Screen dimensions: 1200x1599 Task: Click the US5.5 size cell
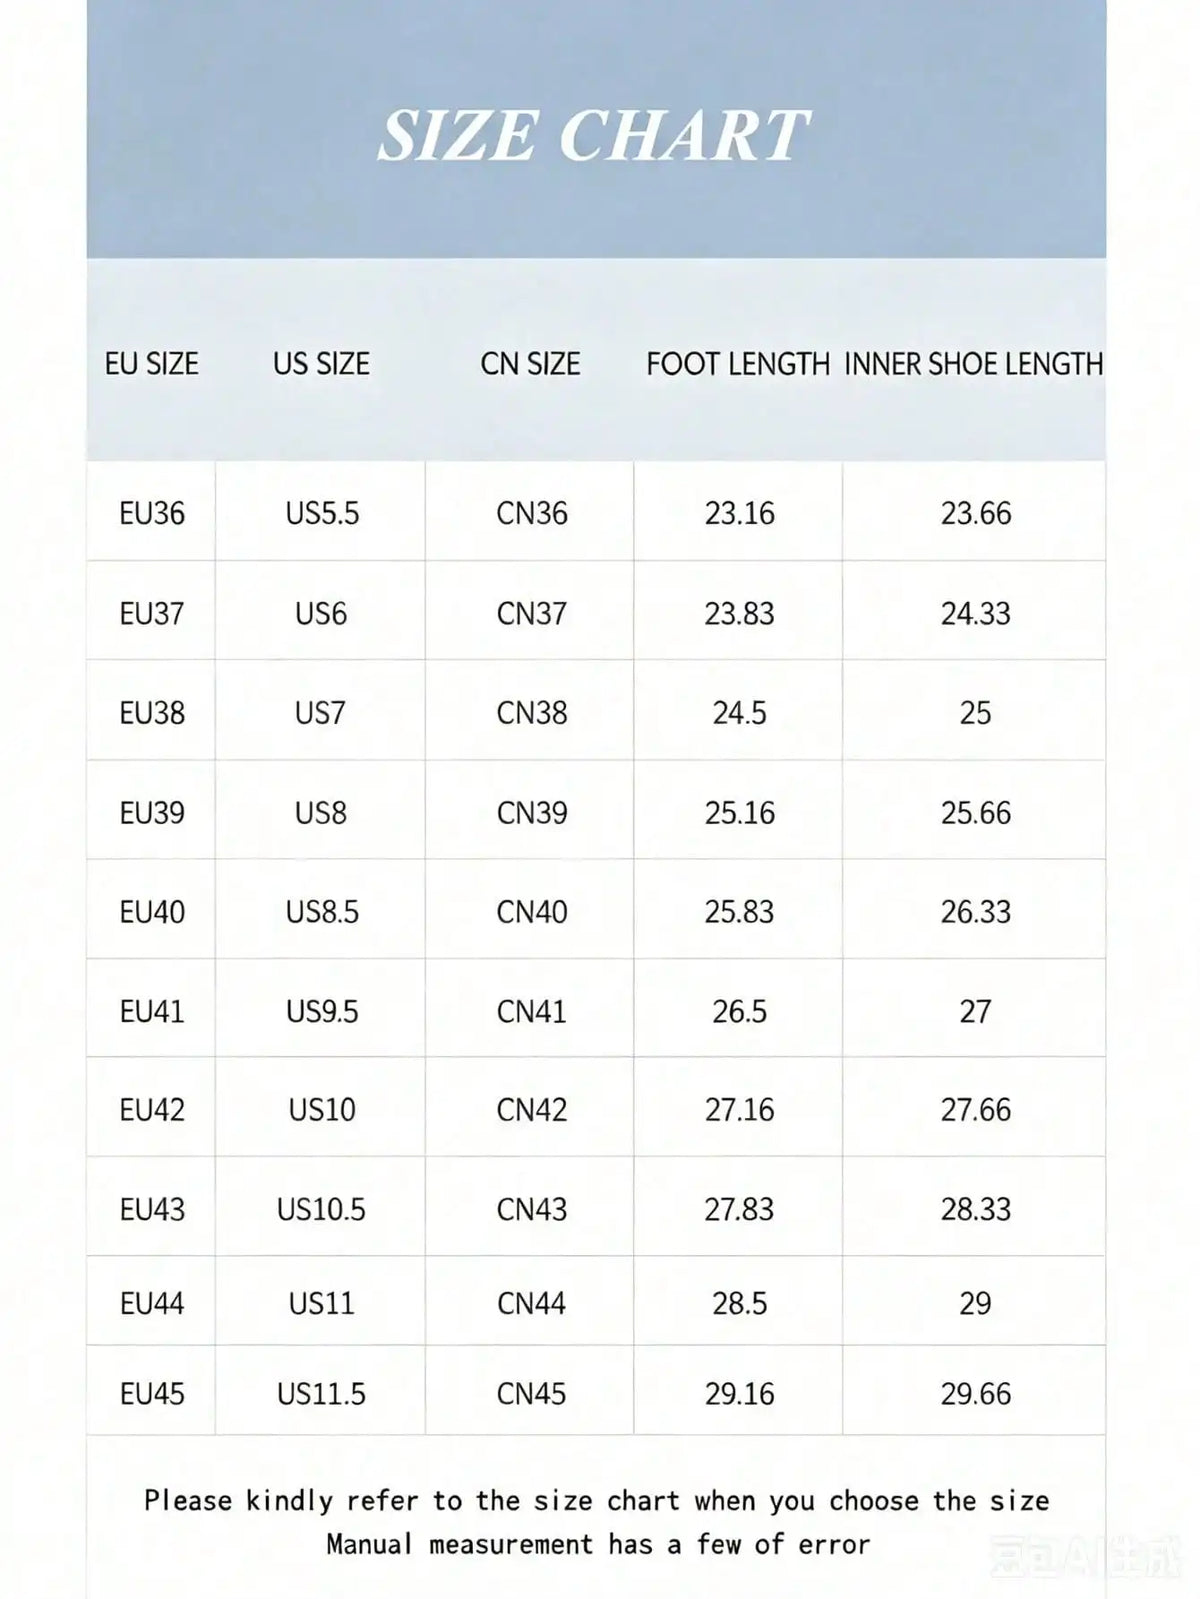coord(322,513)
